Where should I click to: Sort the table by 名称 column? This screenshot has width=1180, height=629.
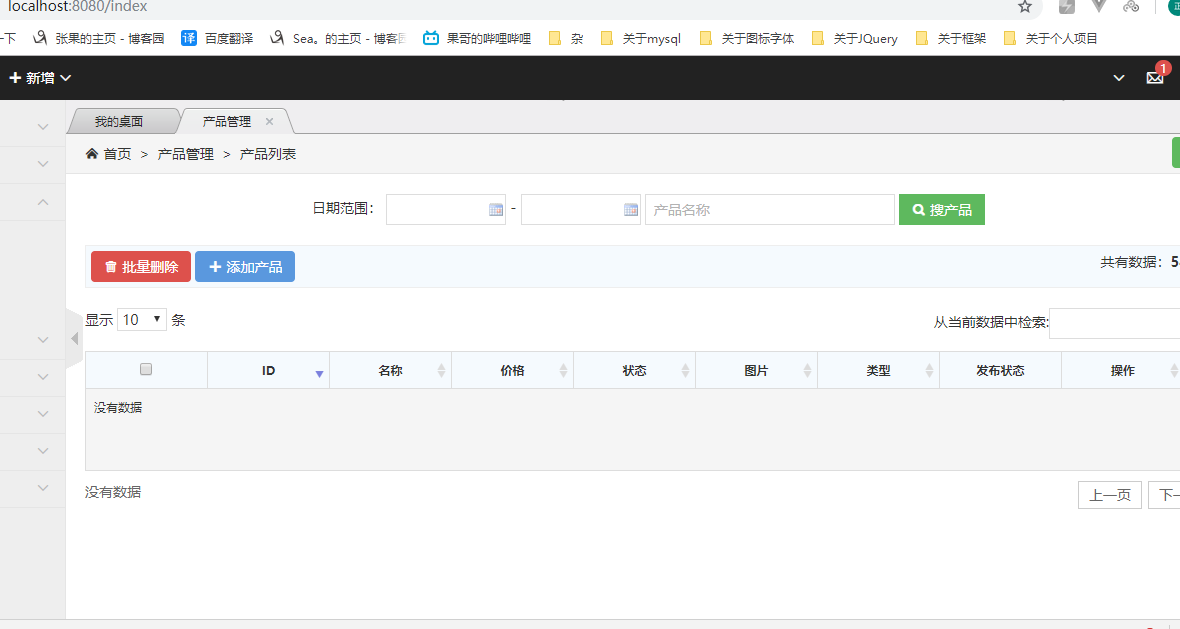391,370
